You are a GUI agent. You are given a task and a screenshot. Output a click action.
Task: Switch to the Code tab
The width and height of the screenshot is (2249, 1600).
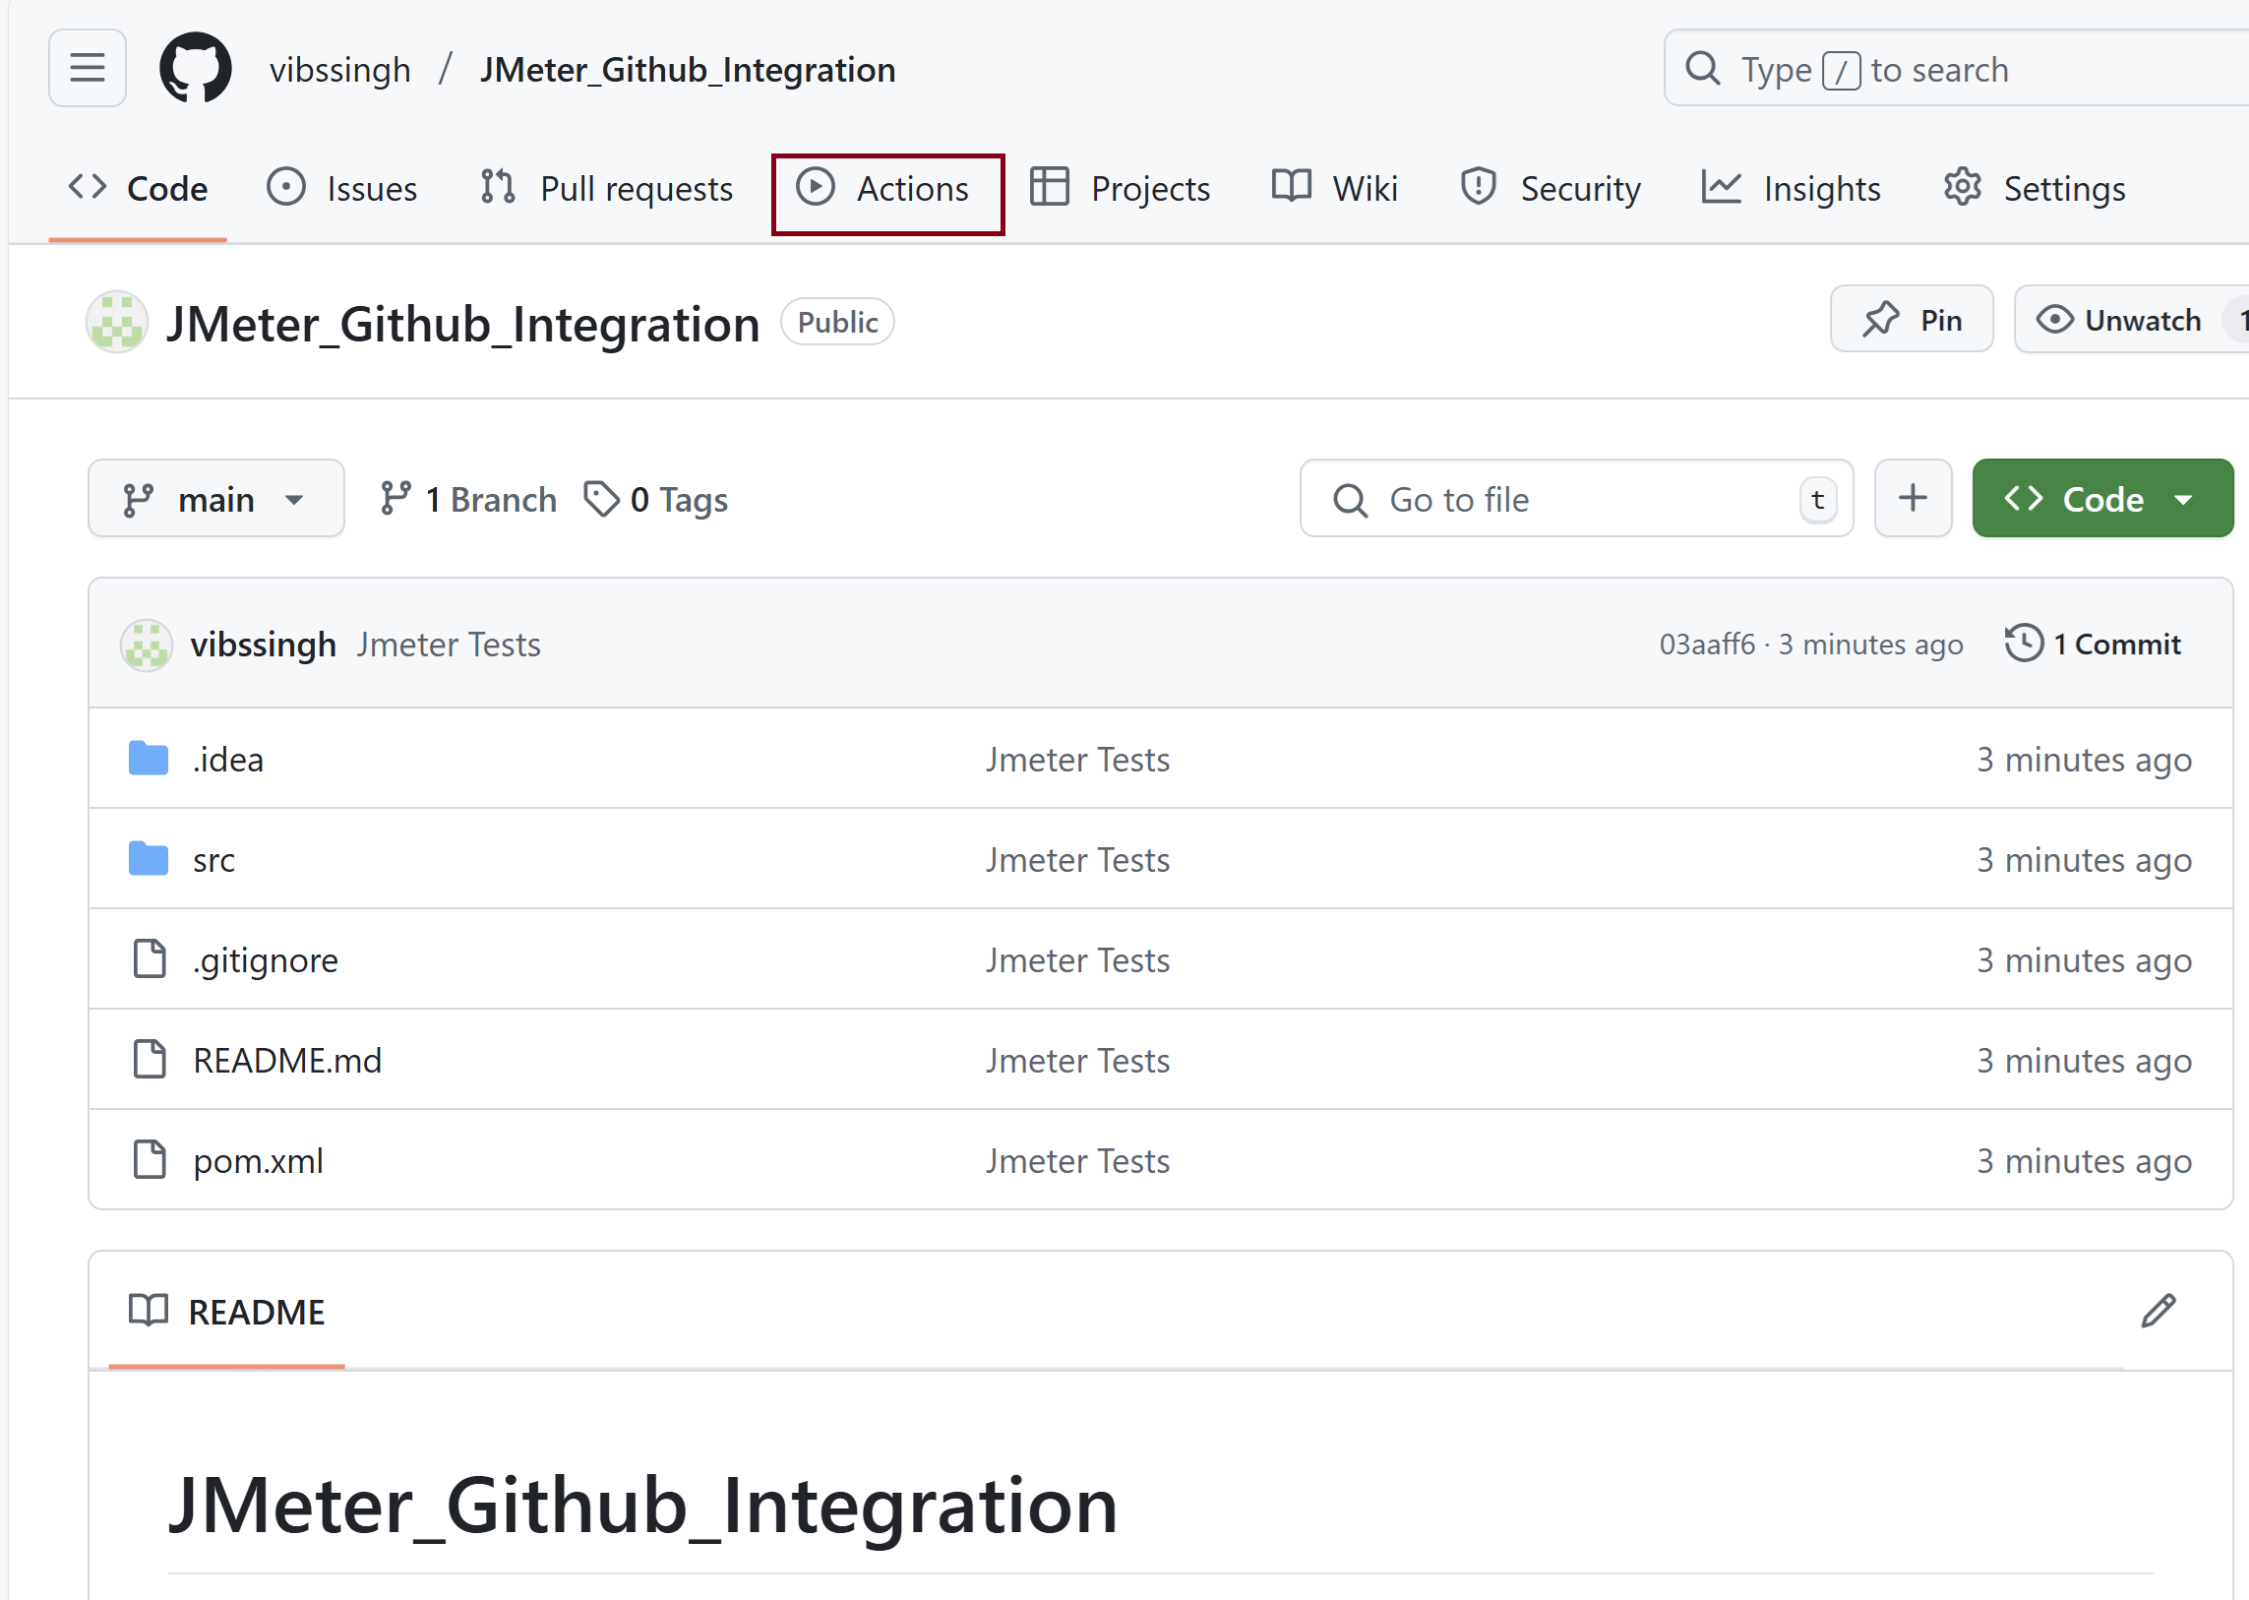point(138,188)
